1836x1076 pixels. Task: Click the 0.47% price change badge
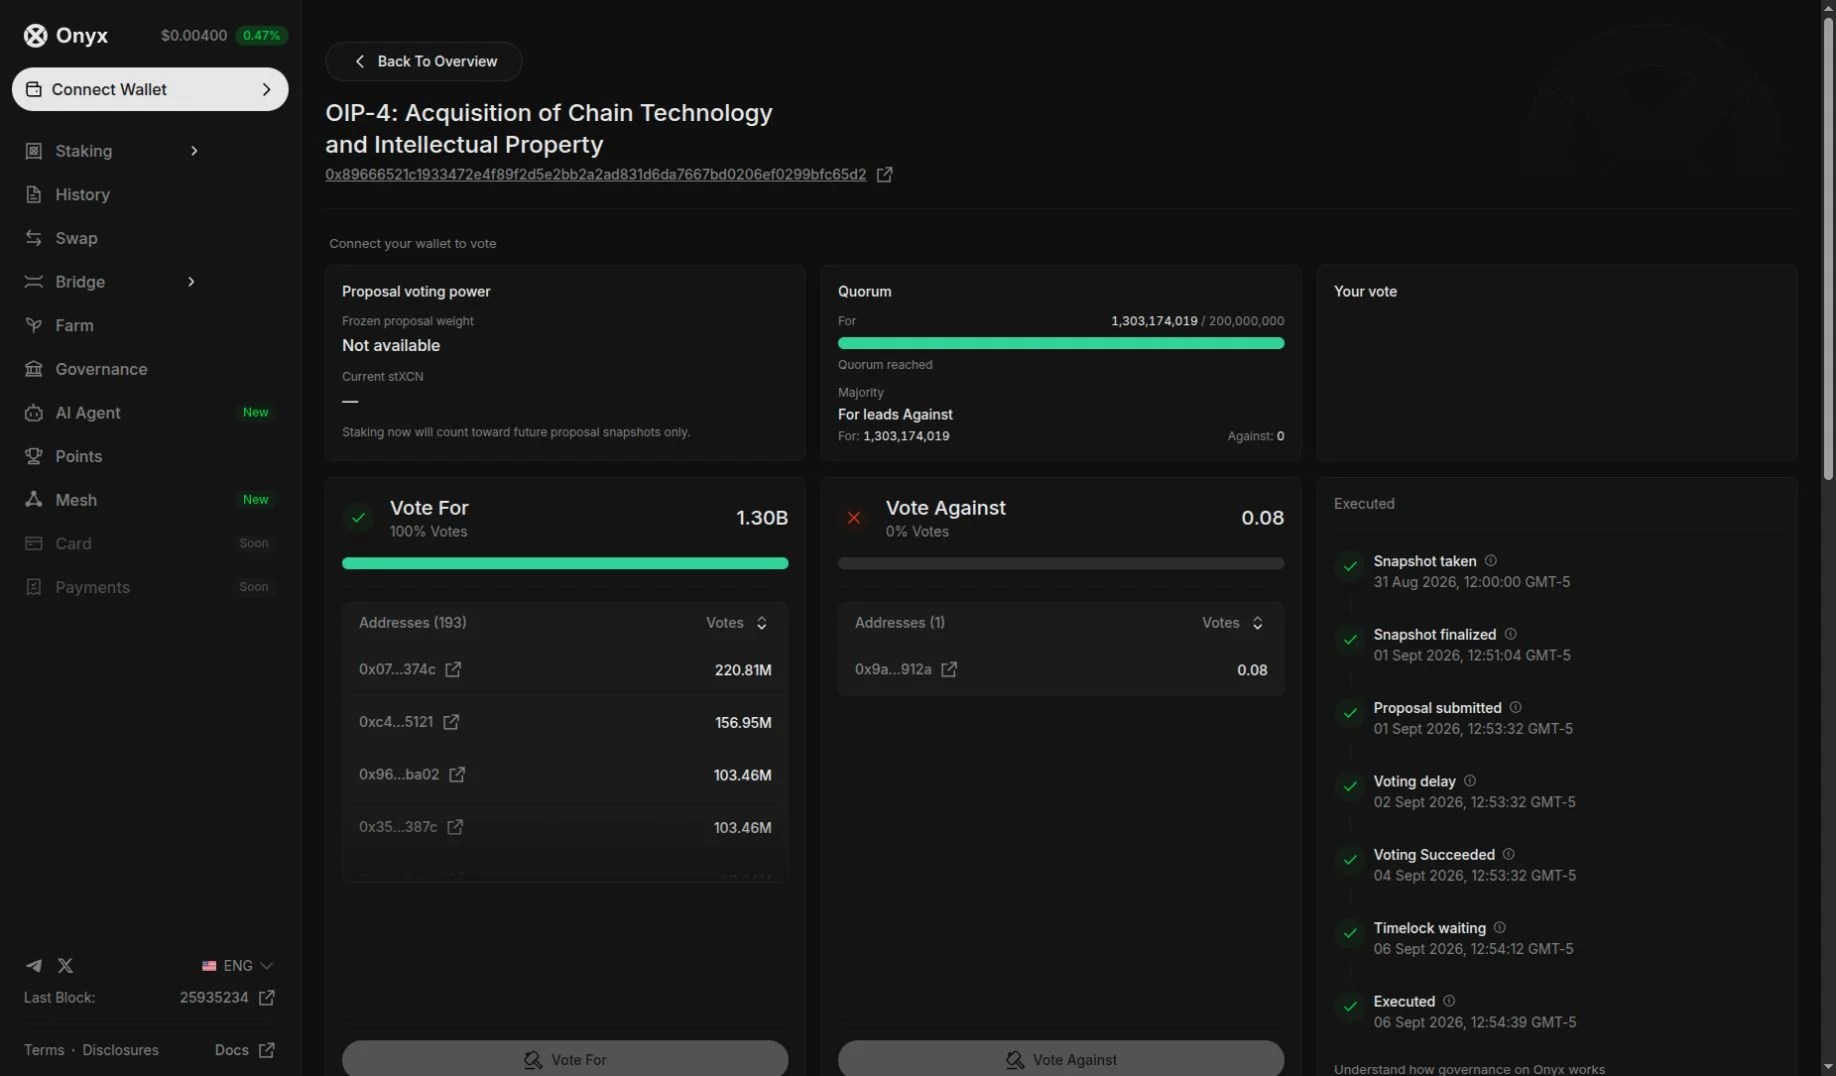(261, 35)
